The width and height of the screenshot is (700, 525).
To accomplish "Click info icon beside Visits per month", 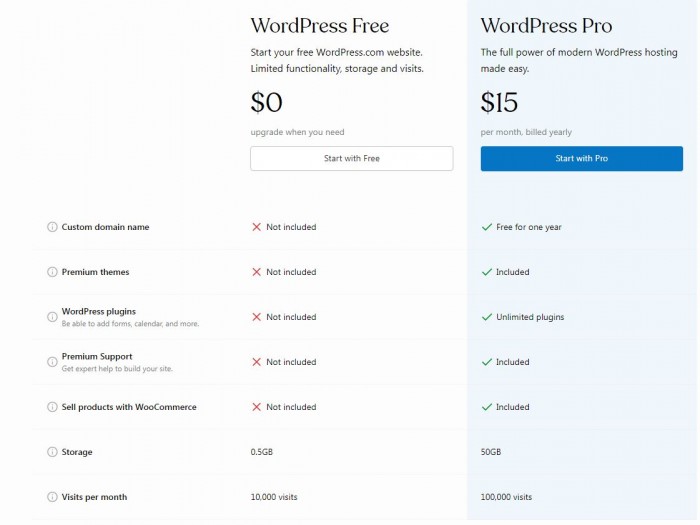I will point(52,497).
